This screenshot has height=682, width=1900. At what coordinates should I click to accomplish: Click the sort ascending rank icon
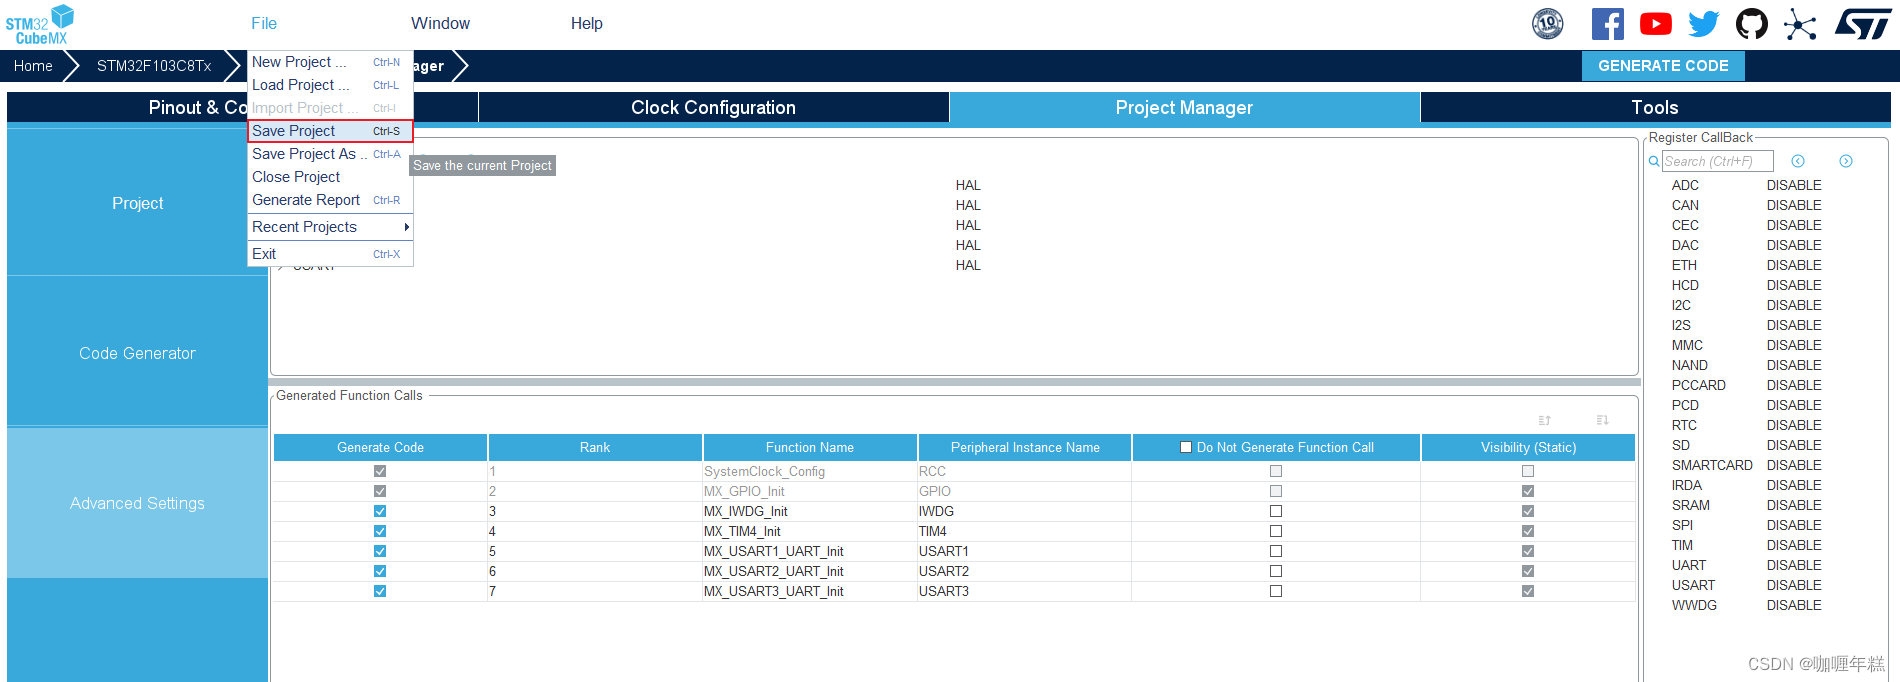(1545, 420)
